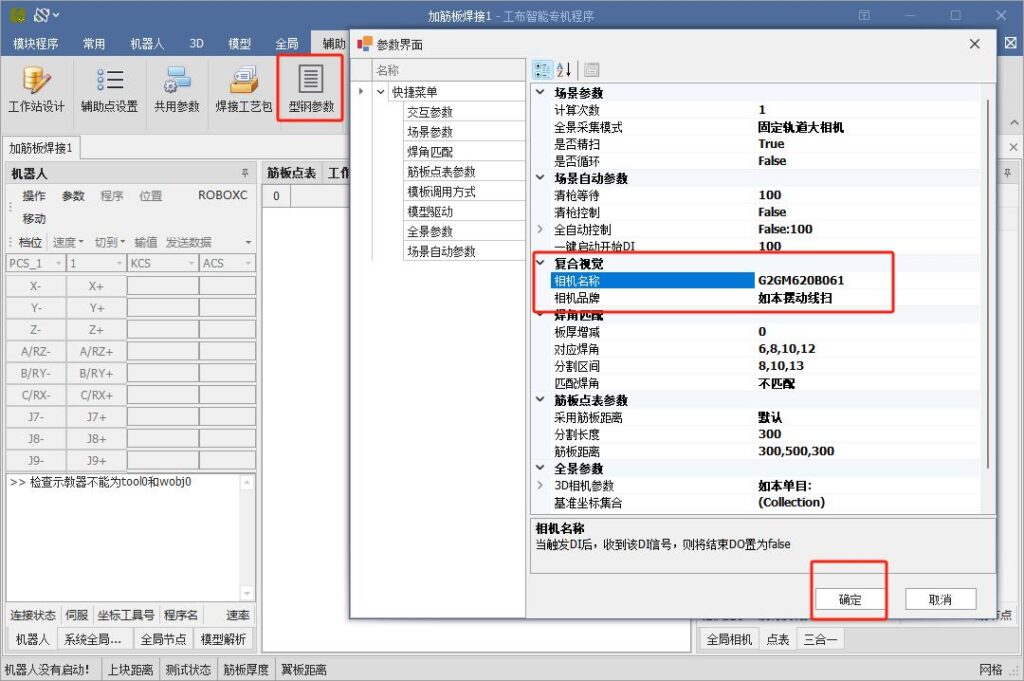1024x681 pixels.
Task: Sort properties alphabetically with A-Z icon
Action: [564, 70]
